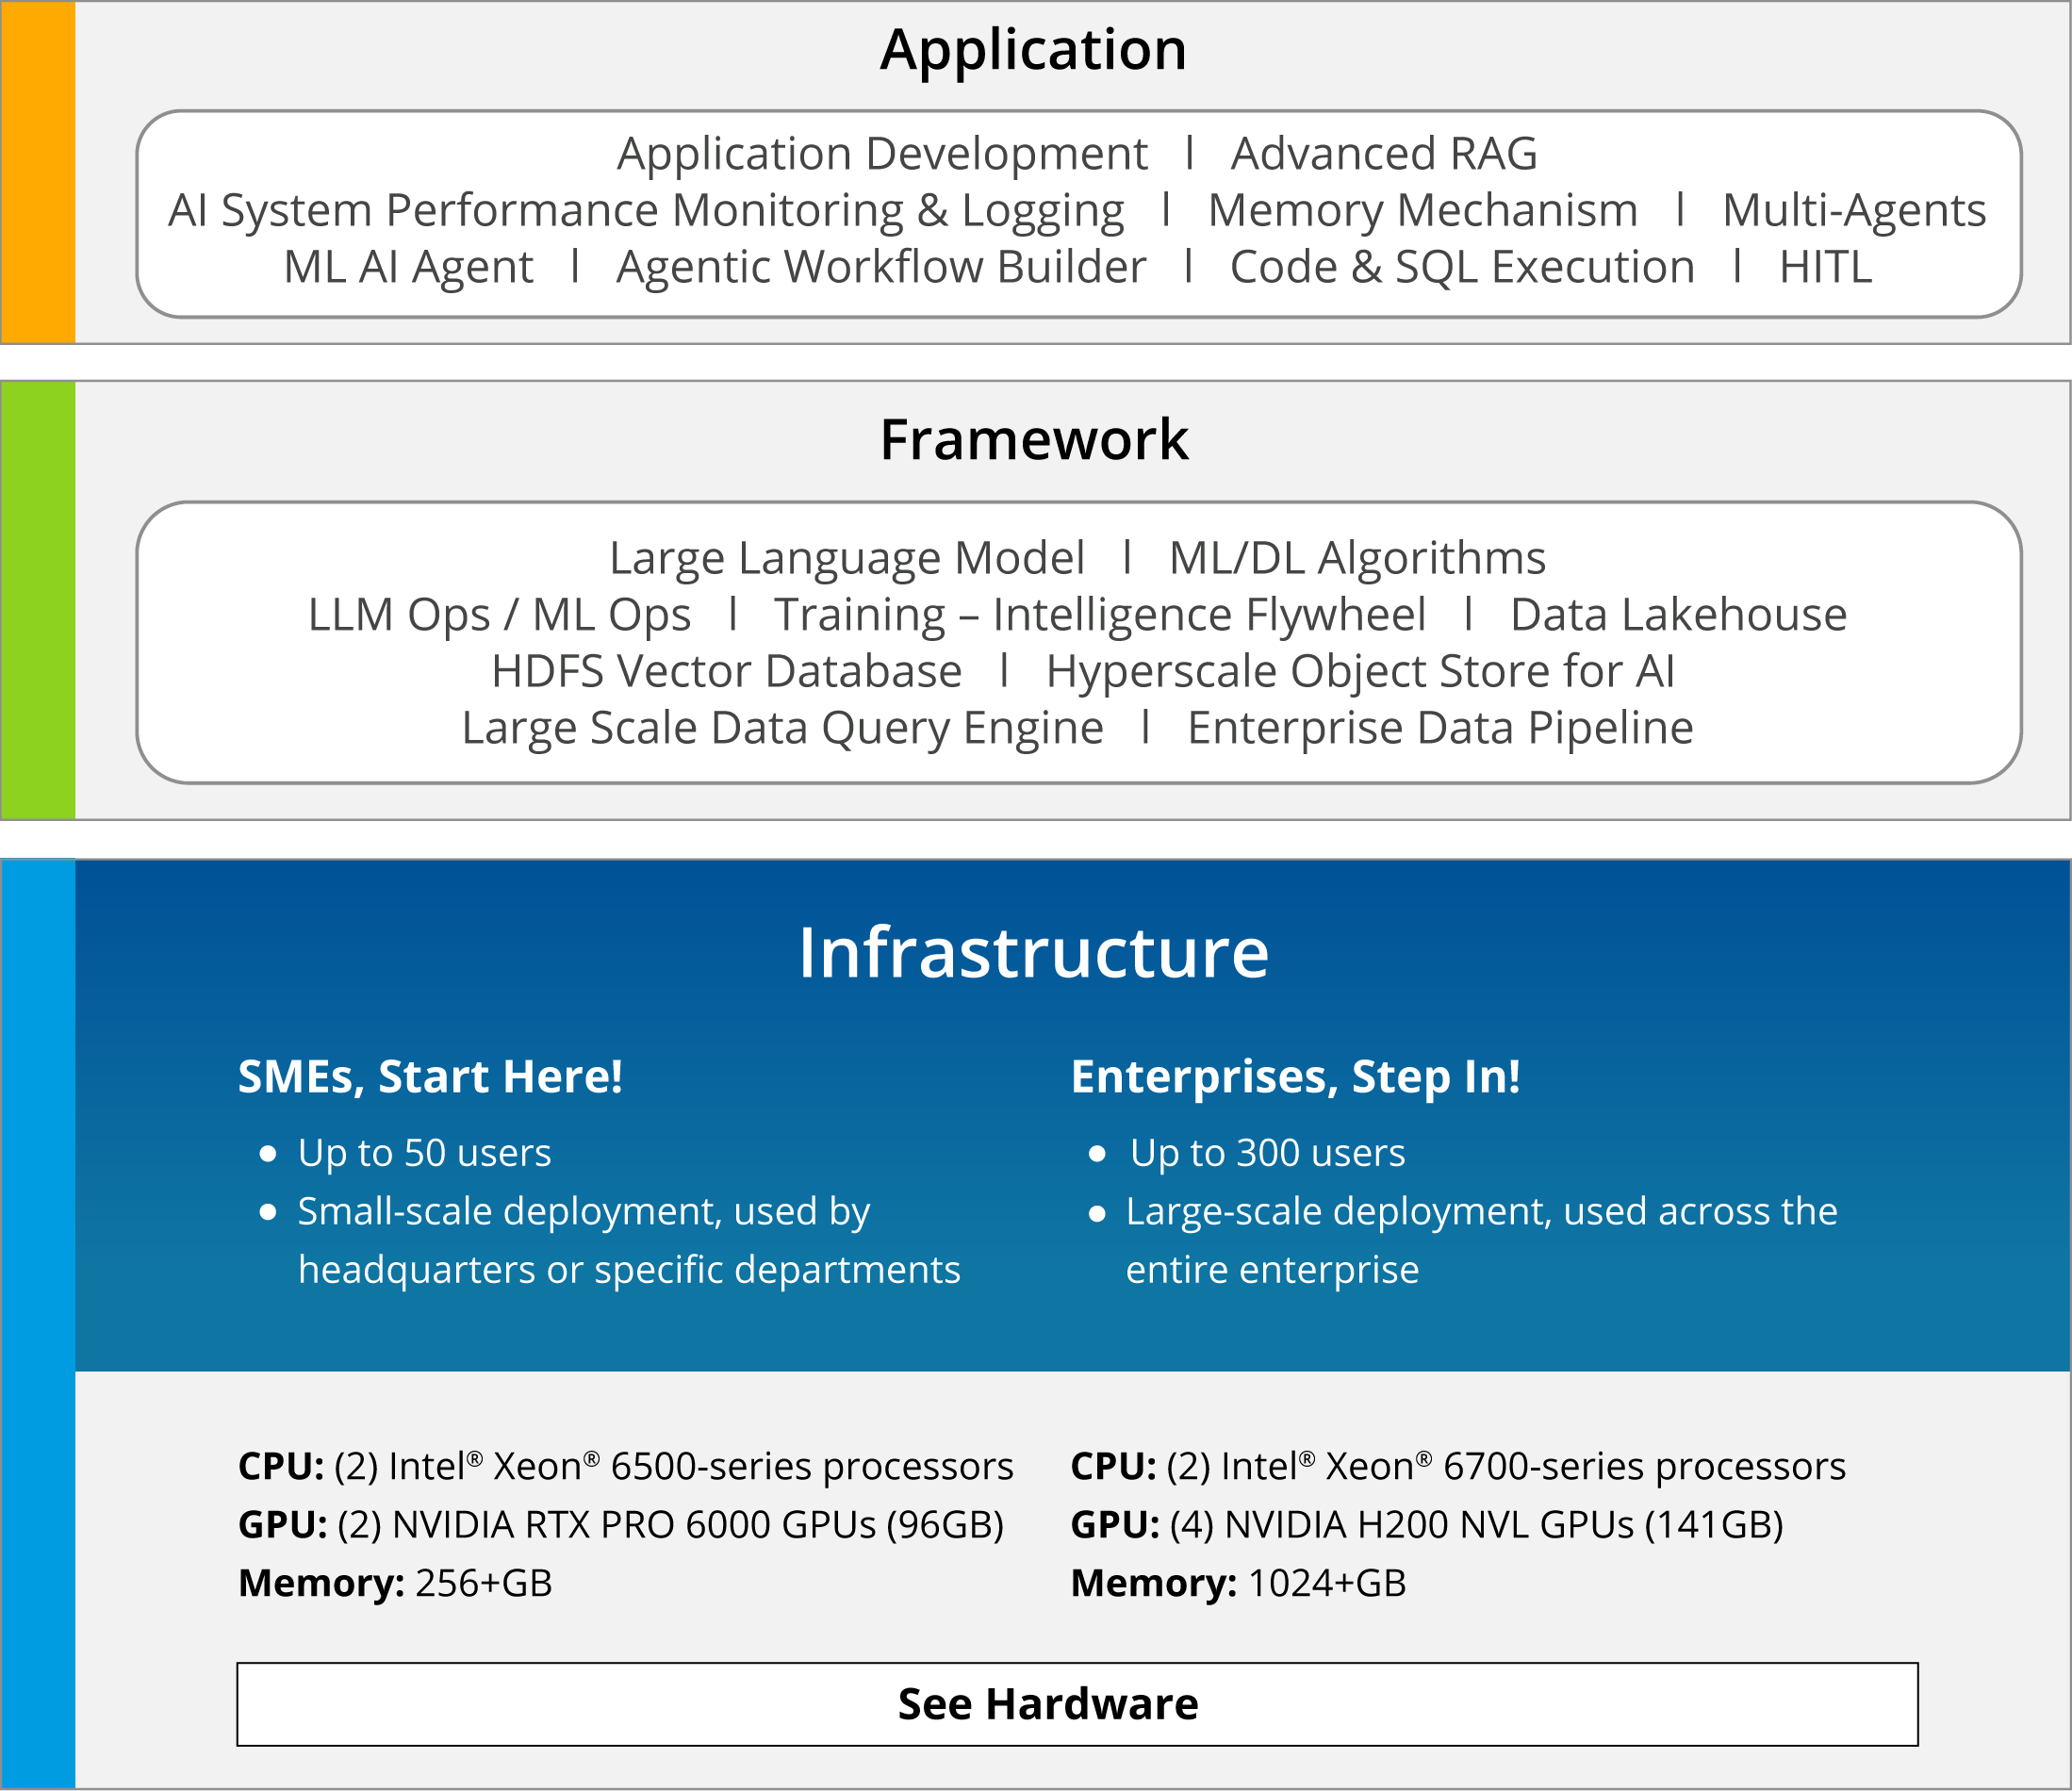This screenshot has height=1791, width=2072.
Task: Select Application Development item
Action: point(882,156)
